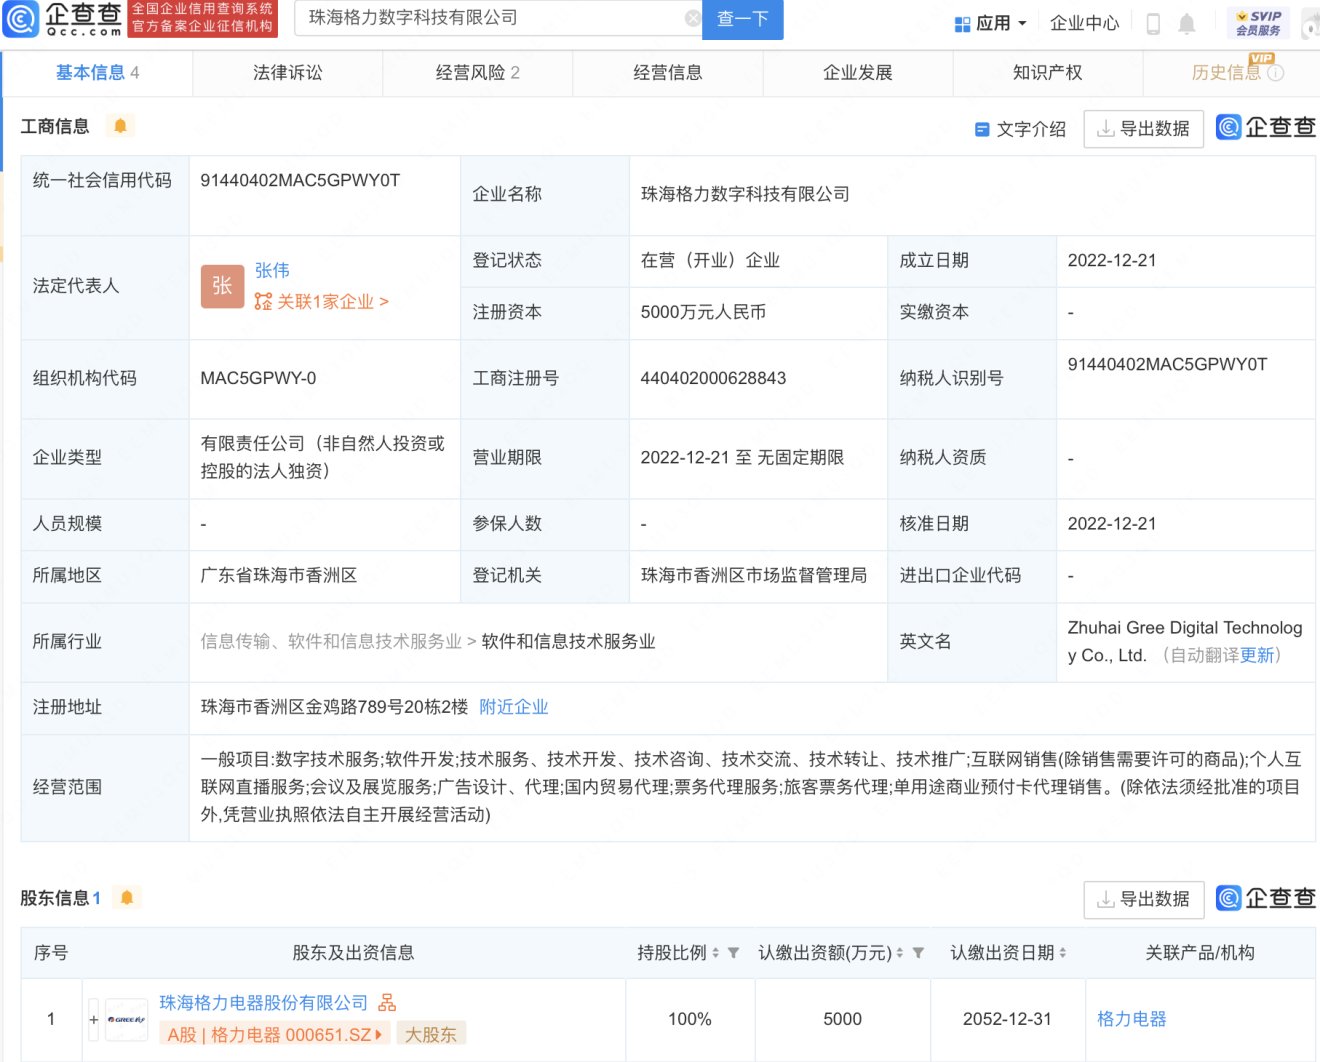This screenshot has width=1320, height=1062.
Task: Expand 关联1家企业 for 张伟
Action: [x=322, y=302]
